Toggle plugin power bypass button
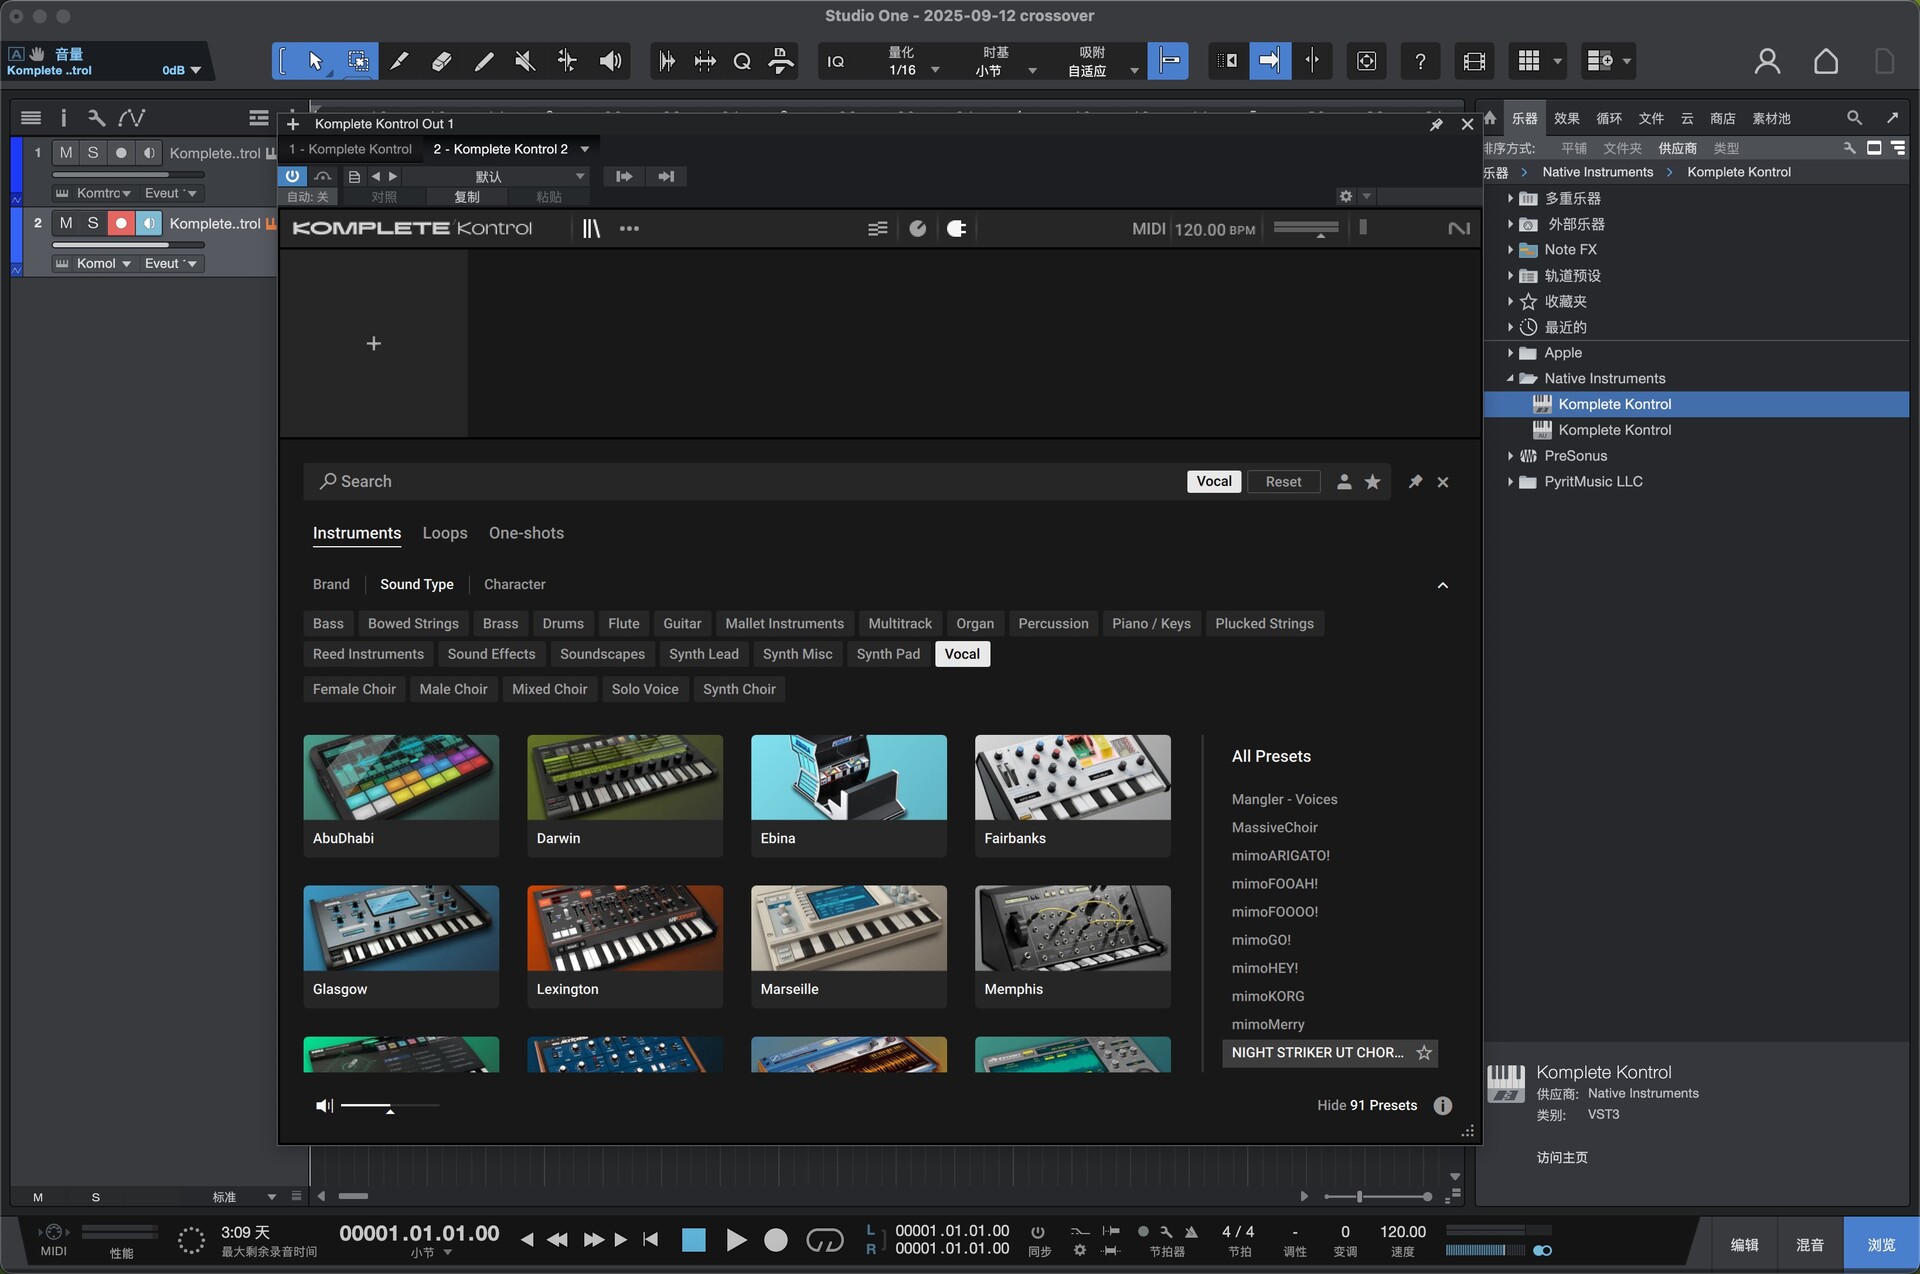 (292, 176)
